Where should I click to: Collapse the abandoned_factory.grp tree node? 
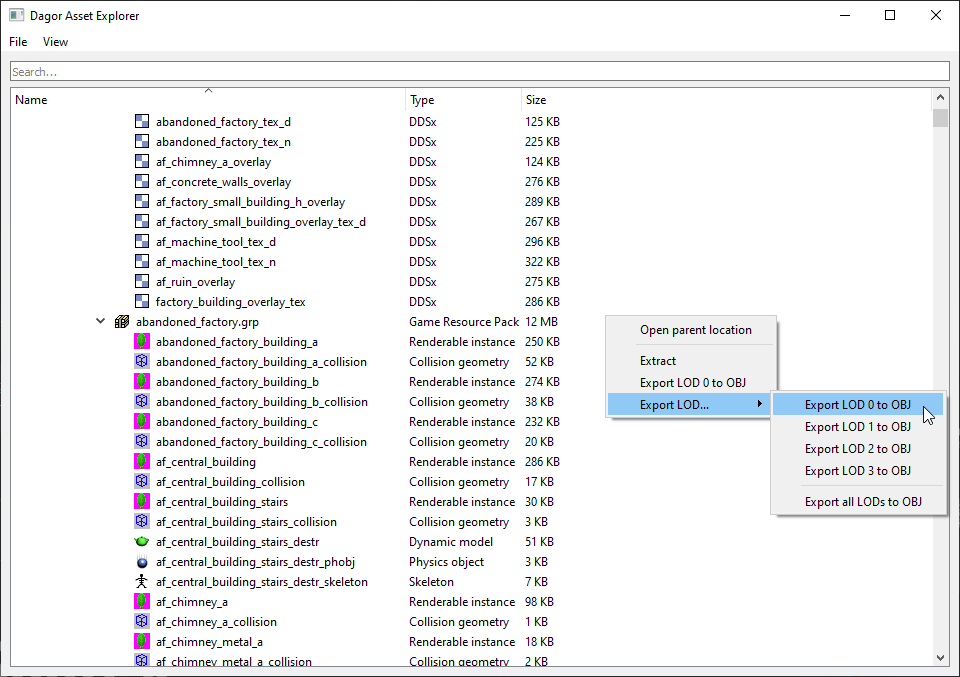coord(100,321)
